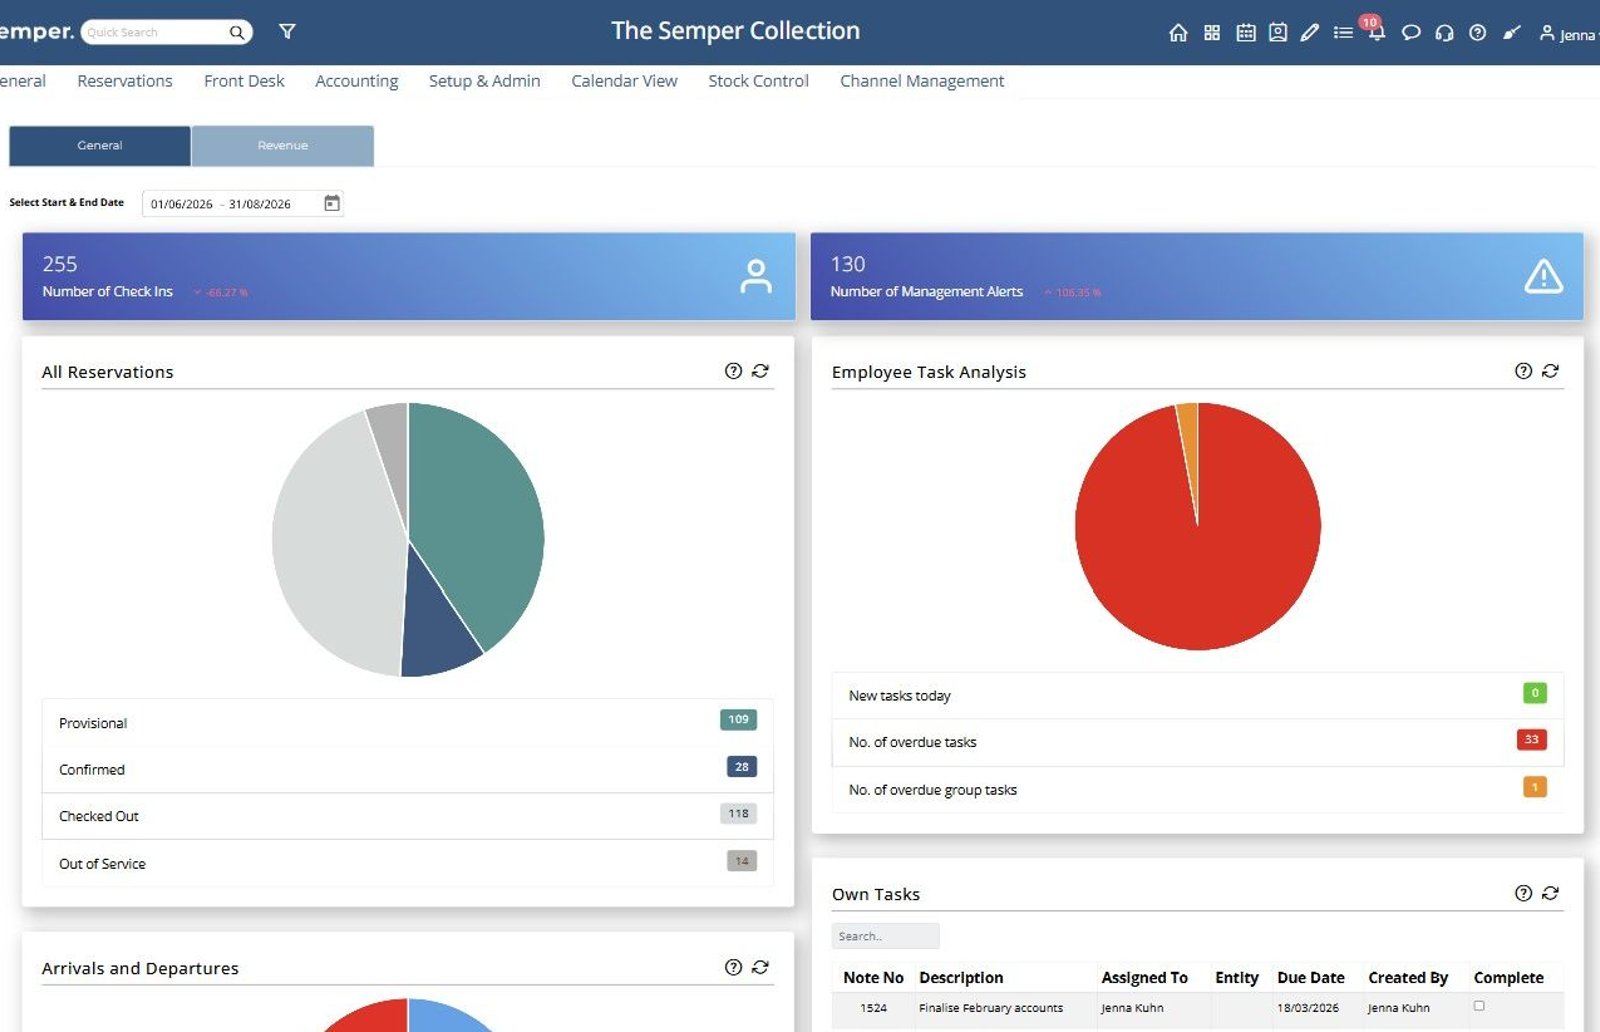1600x1032 pixels.
Task: Click the magnifier in Quick Search
Action: pyautogui.click(x=237, y=32)
